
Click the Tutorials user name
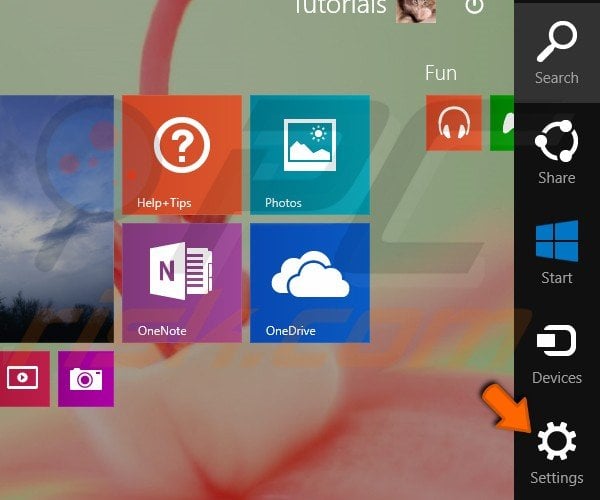(341, 7)
